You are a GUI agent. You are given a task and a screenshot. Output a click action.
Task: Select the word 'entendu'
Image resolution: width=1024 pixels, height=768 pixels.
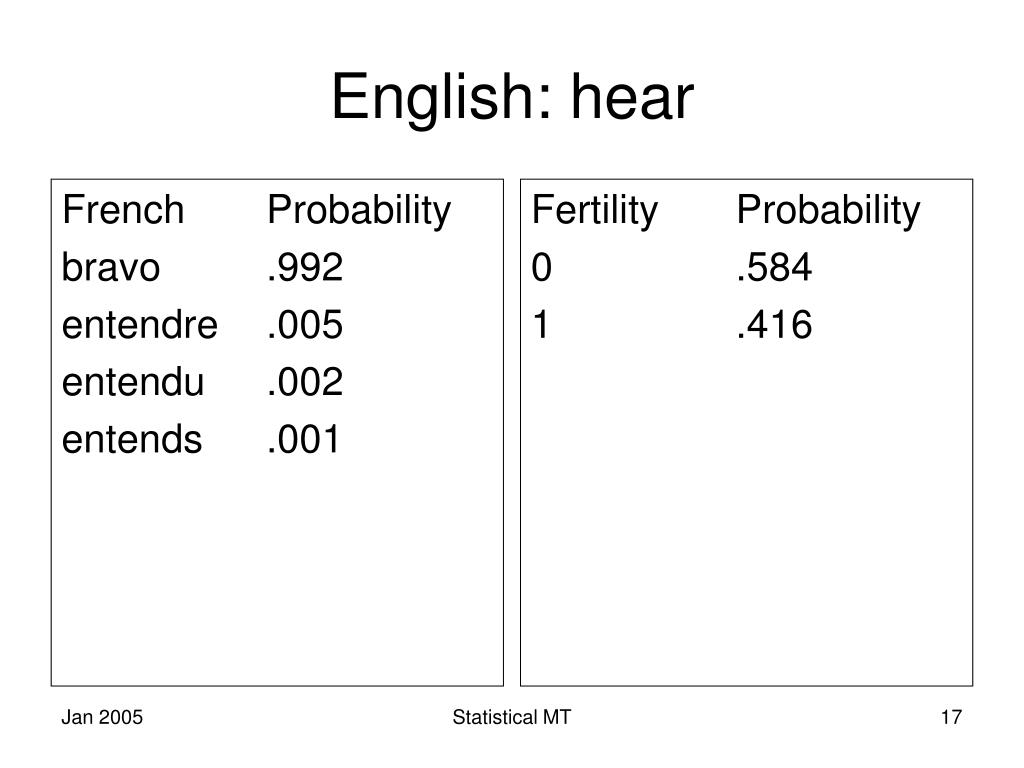click(x=133, y=382)
